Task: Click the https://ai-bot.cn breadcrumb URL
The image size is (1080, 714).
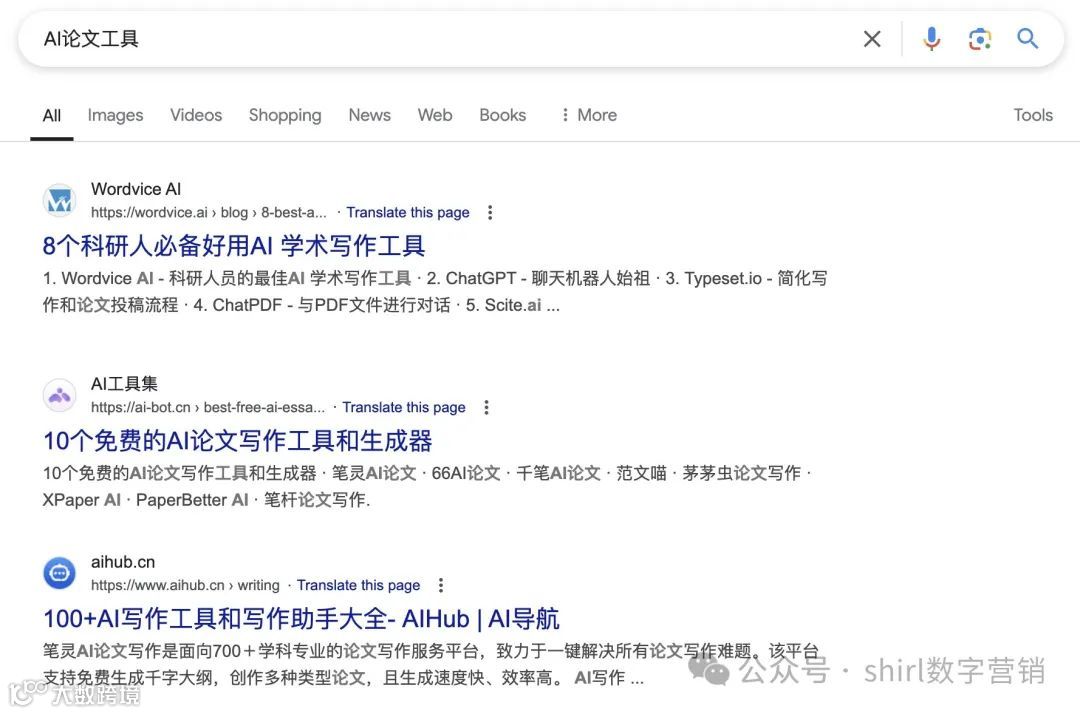Action: tap(207, 408)
